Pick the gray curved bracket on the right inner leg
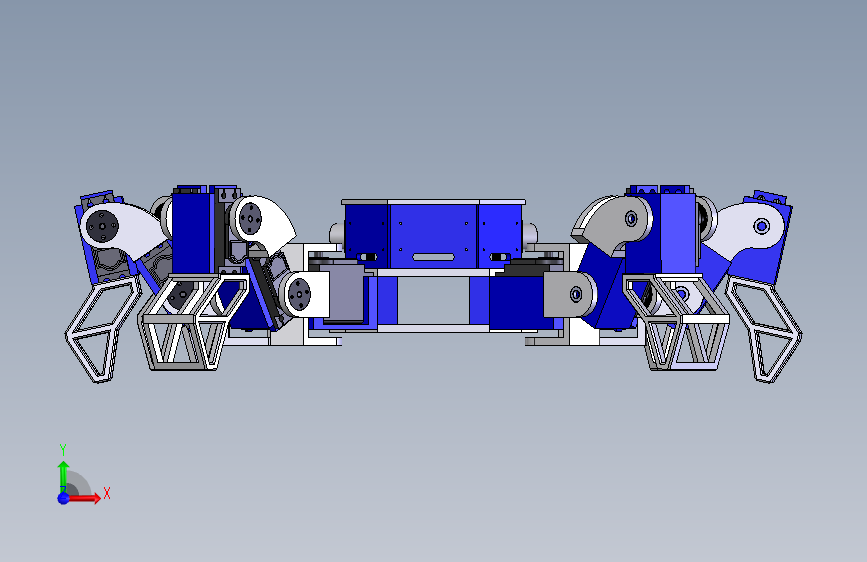 [x=613, y=225]
